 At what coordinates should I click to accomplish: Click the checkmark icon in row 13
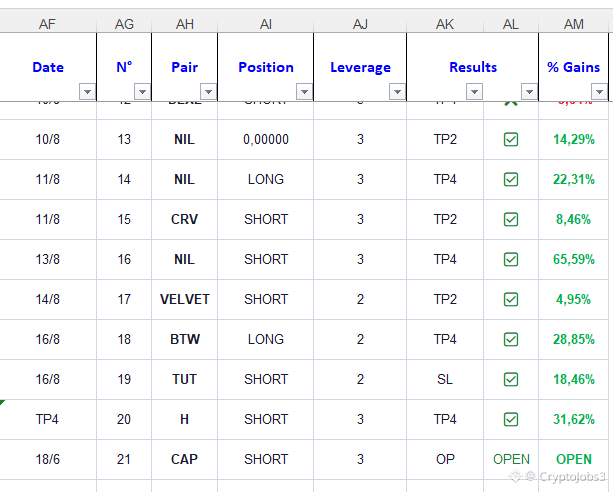[x=511, y=139]
